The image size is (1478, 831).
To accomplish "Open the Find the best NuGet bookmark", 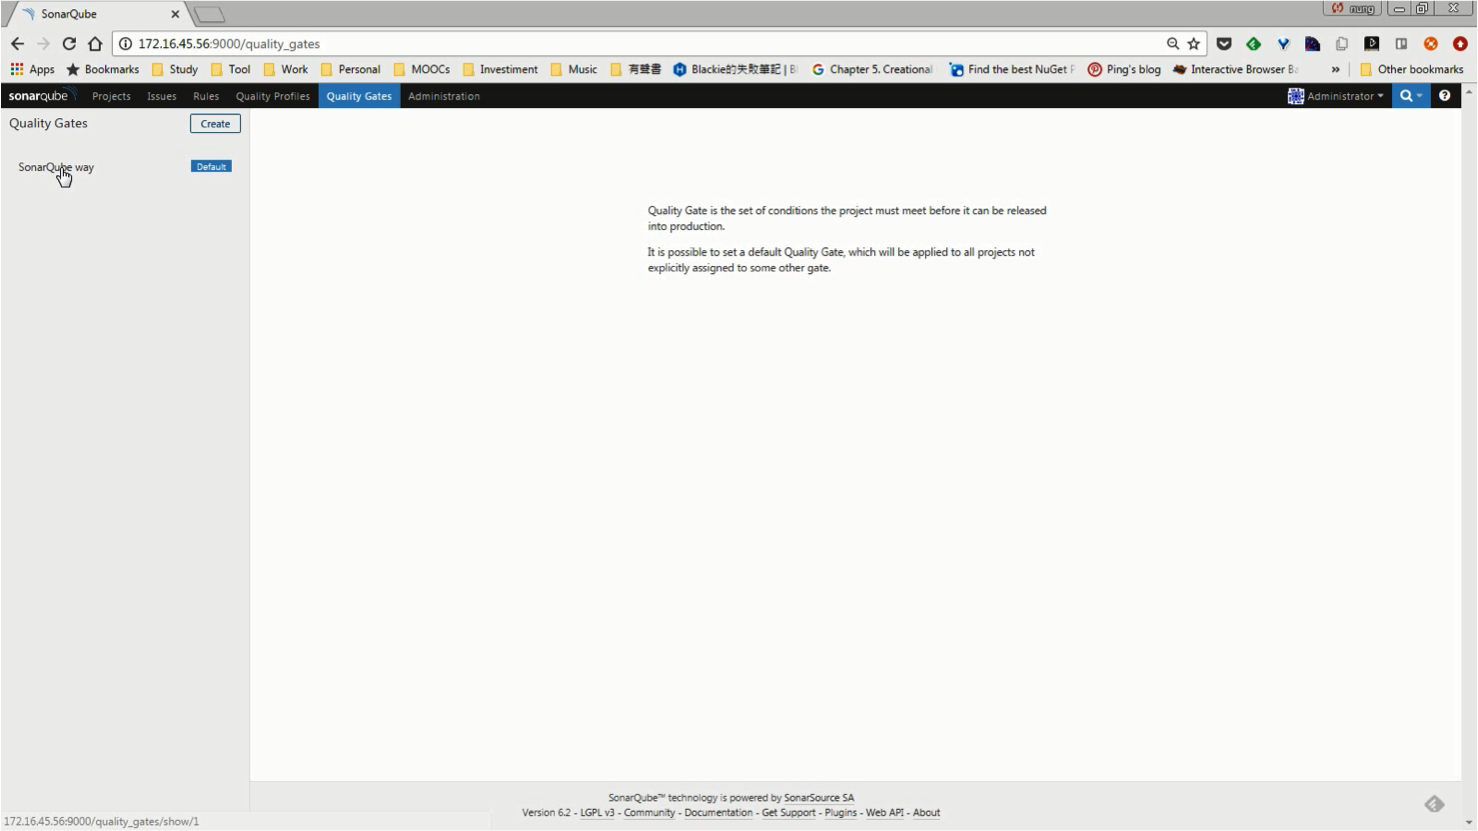I will (x=1013, y=69).
